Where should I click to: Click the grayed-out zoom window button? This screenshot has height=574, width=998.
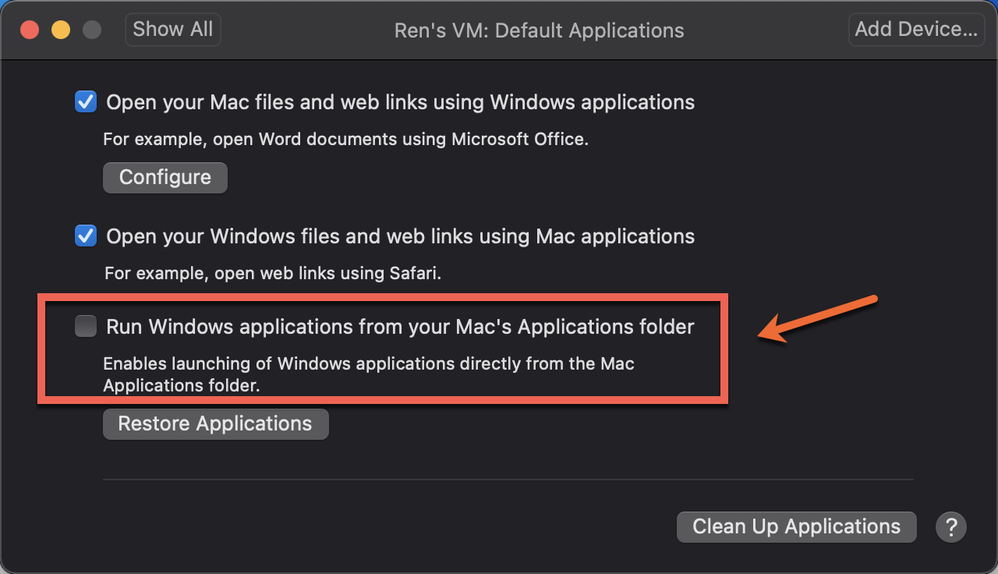(x=91, y=30)
